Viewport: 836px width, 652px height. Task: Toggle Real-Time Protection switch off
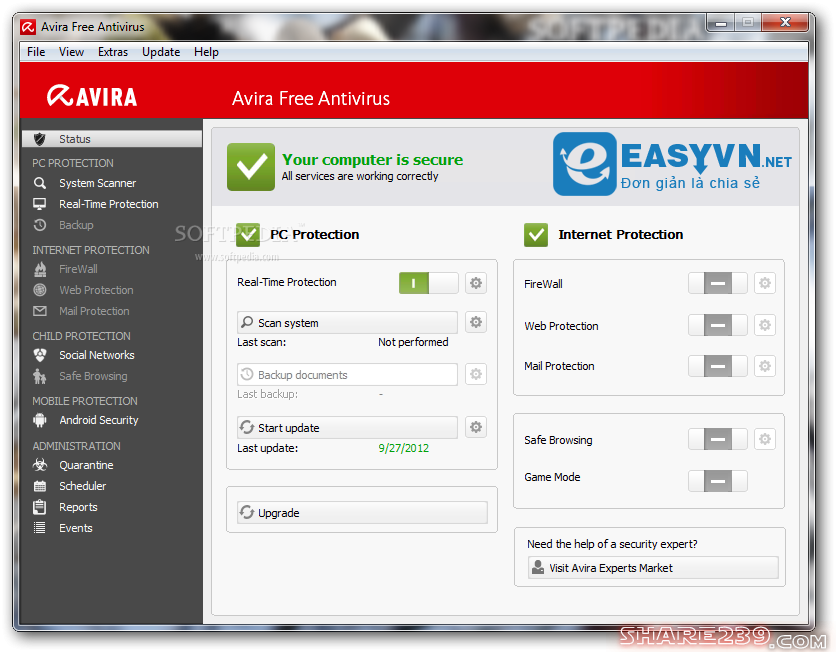[429, 283]
